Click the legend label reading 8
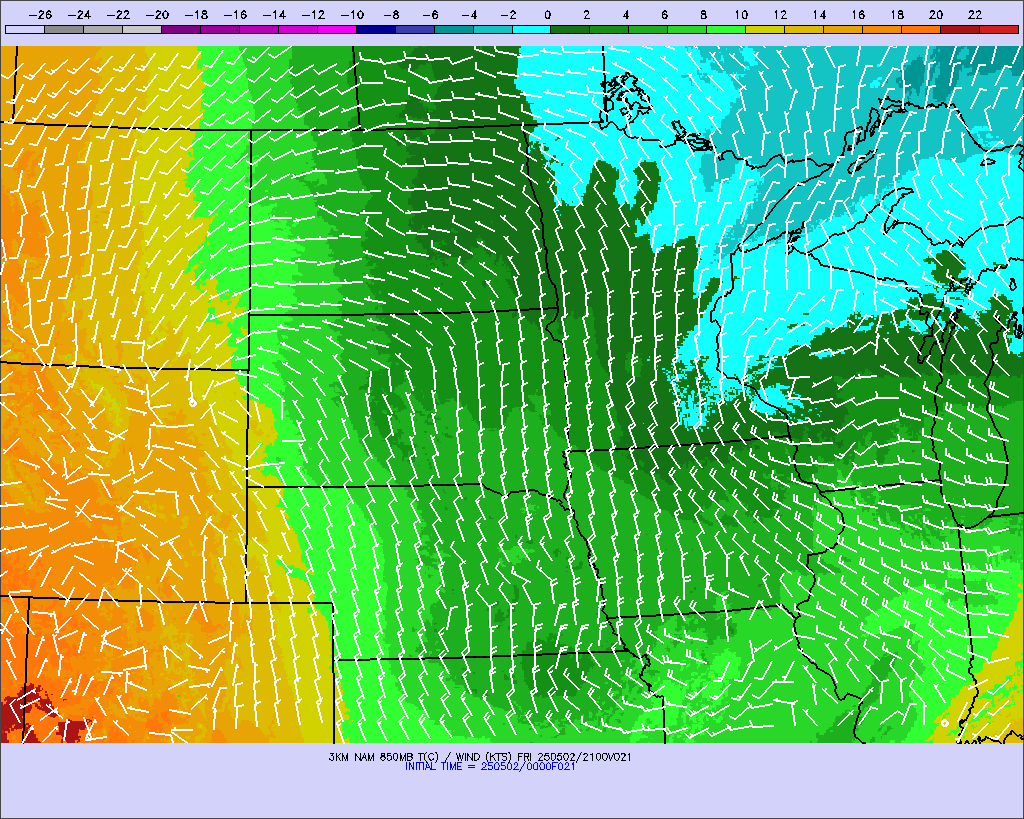Image resolution: width=1024 pixels, height=819 pixels. click(703, 15)
